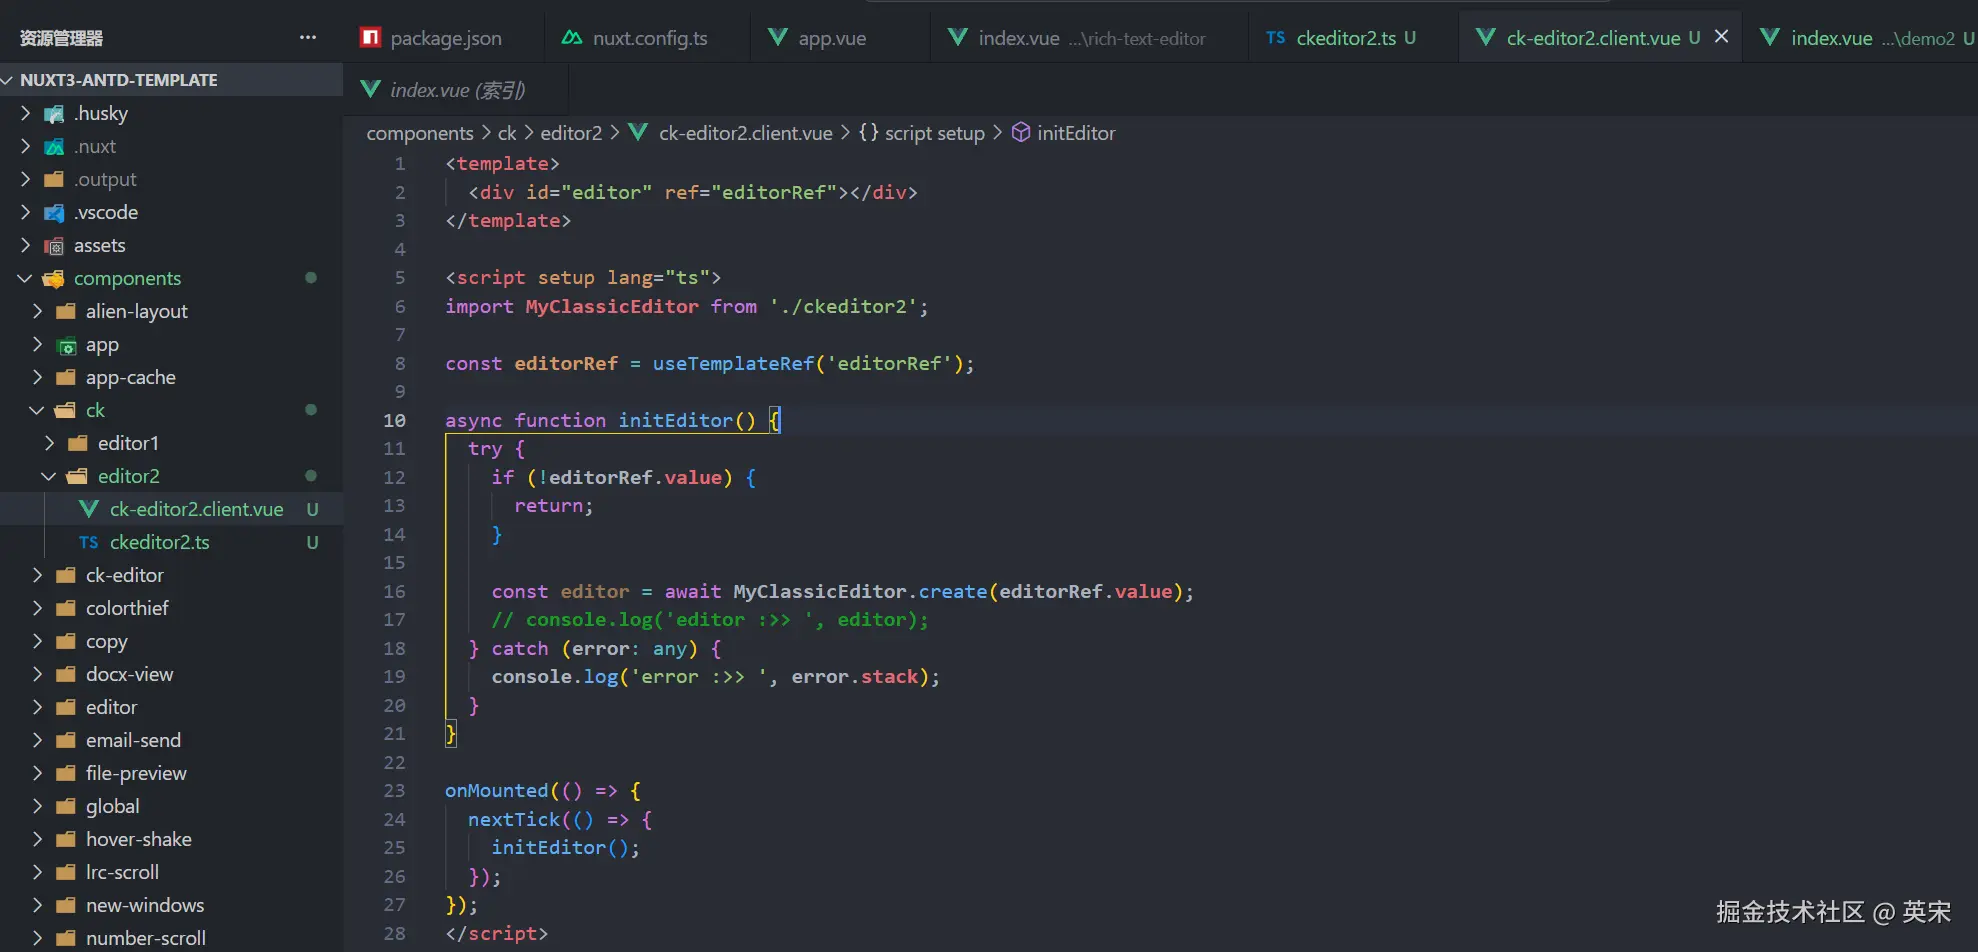Click the script setup braces icon in breadcrumb
1978x952 pixels.
tap(869, 133)
